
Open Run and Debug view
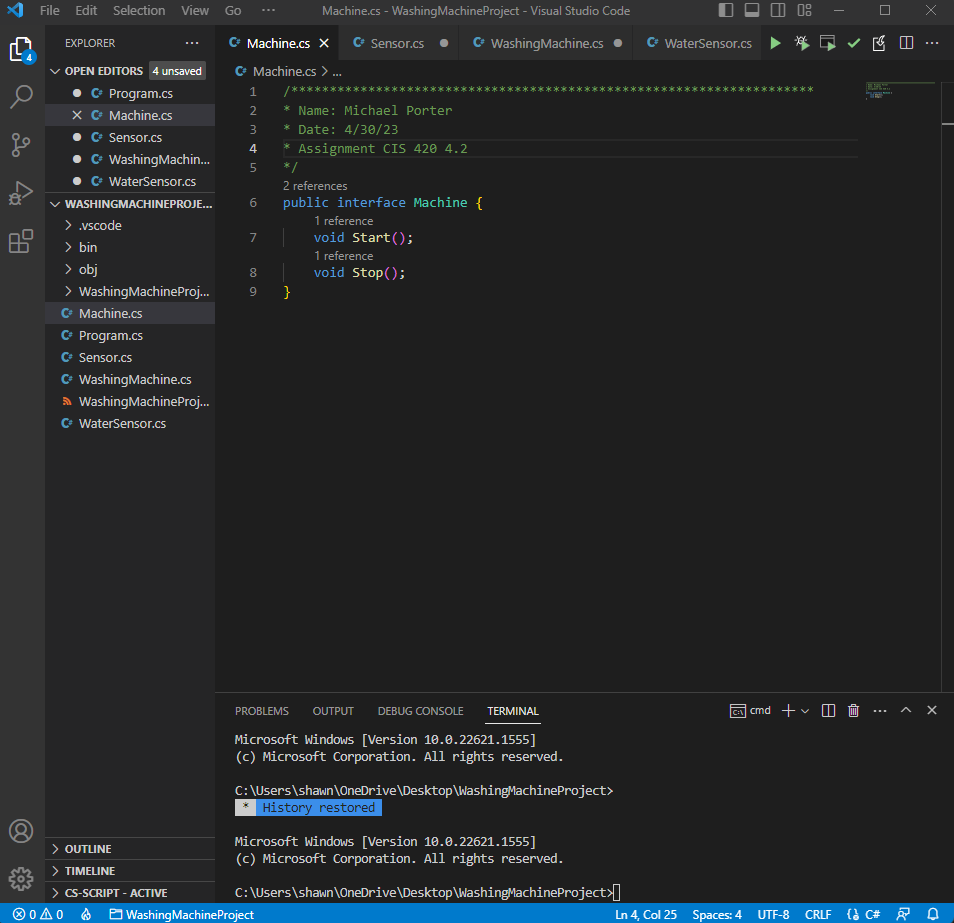tap(21, 193)
